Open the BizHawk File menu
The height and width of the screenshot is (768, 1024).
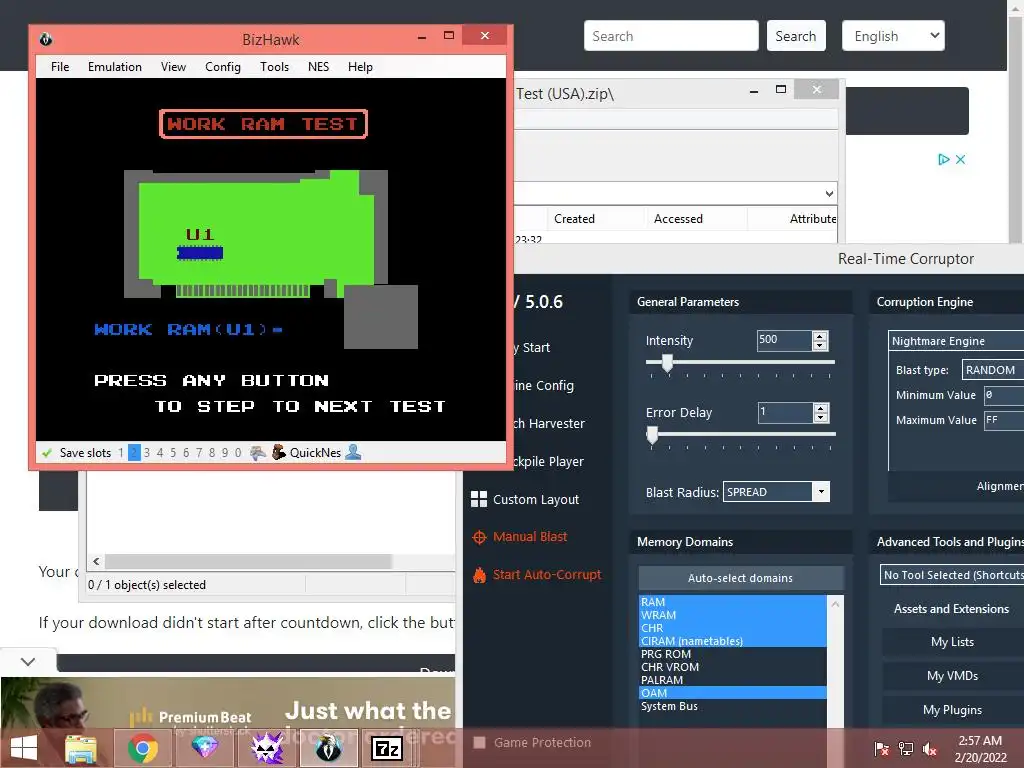[x=60, y=67]
